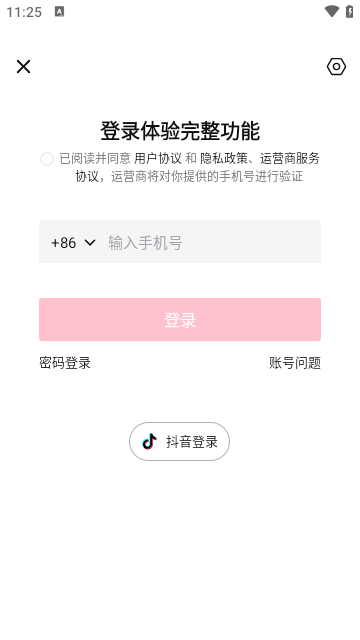Screen dimensions: 360x640
Task: Tap the 11:25 clock in status bar
Action: tap(24, 12)
